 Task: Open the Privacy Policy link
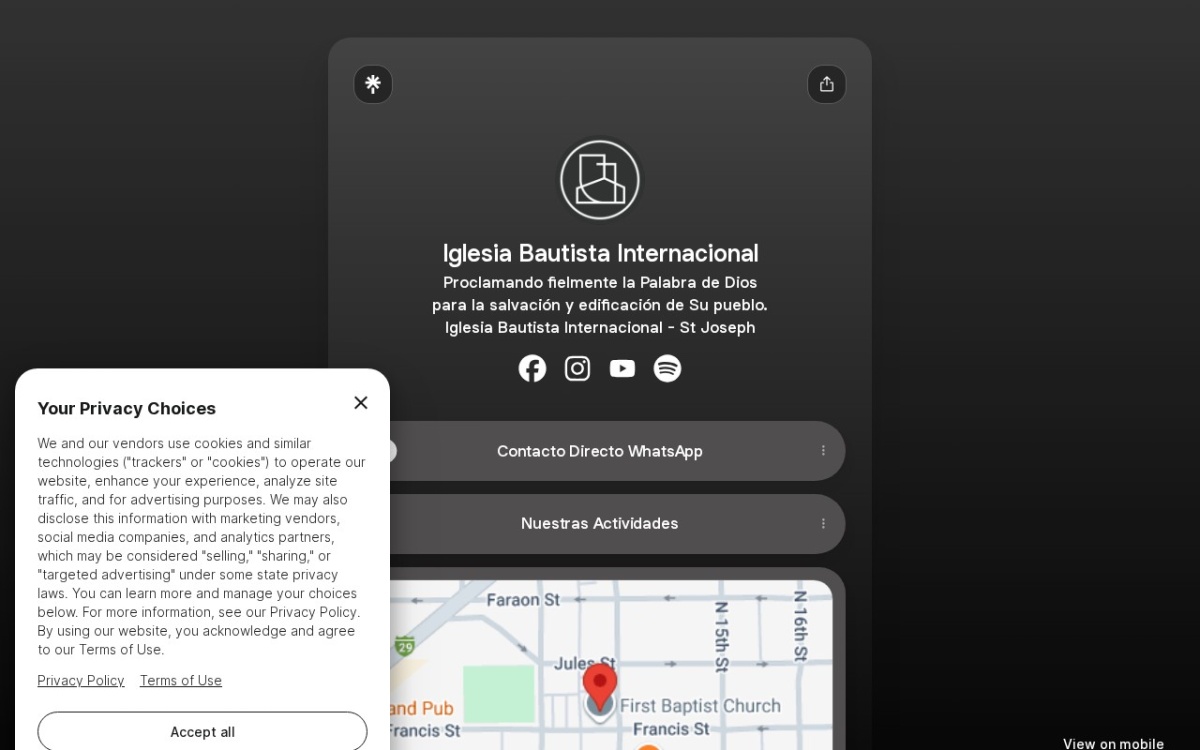pyautogui.click(x=81, y=681)
